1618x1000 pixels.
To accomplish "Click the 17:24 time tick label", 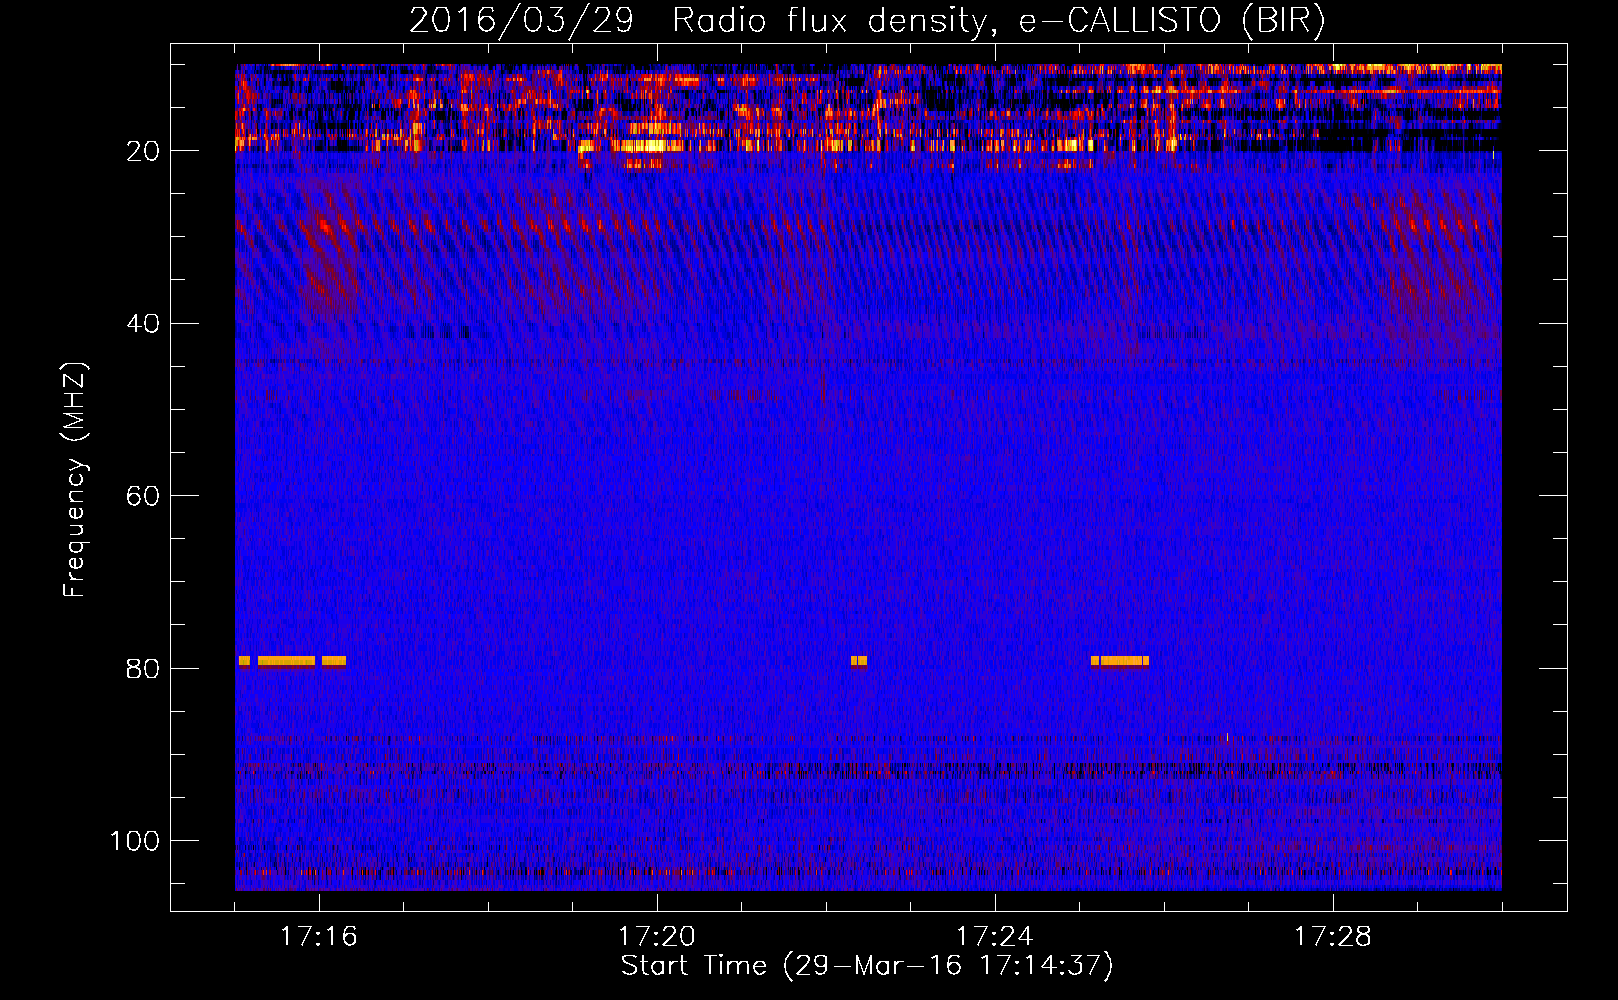I will [995, 937].
